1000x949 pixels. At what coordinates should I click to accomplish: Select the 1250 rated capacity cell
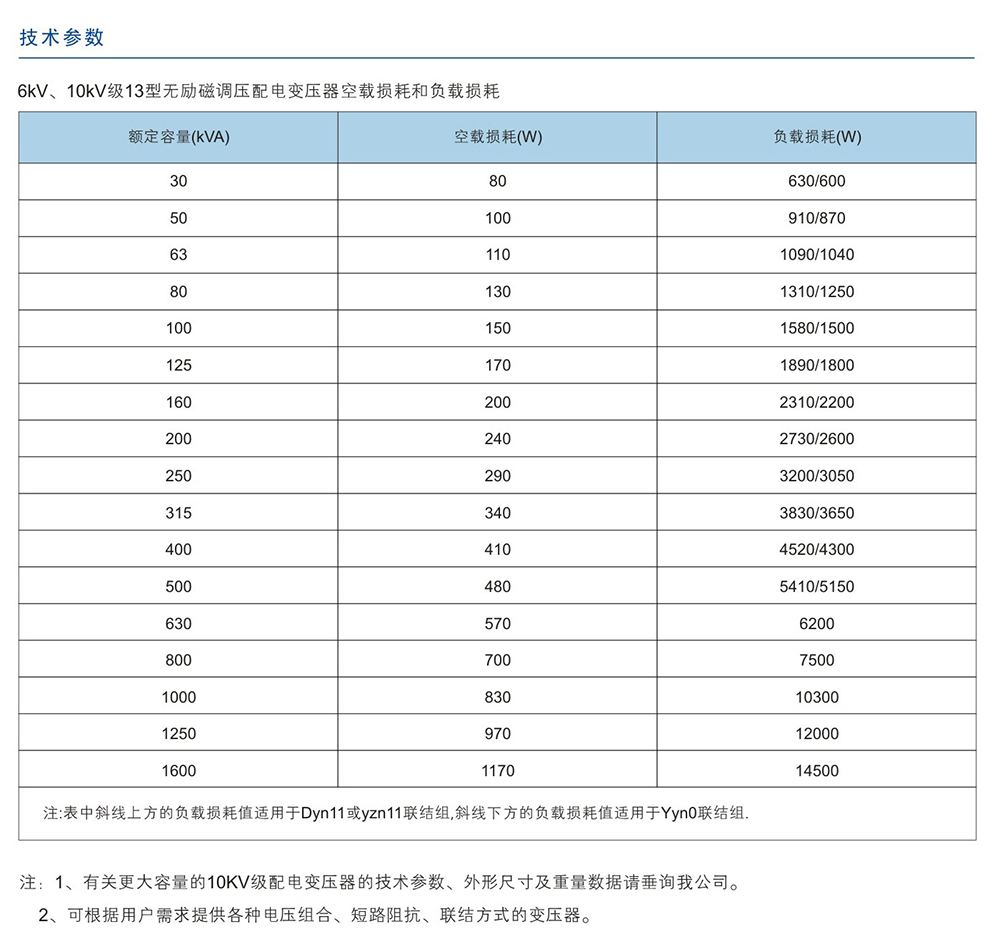[x=179, y=733]
